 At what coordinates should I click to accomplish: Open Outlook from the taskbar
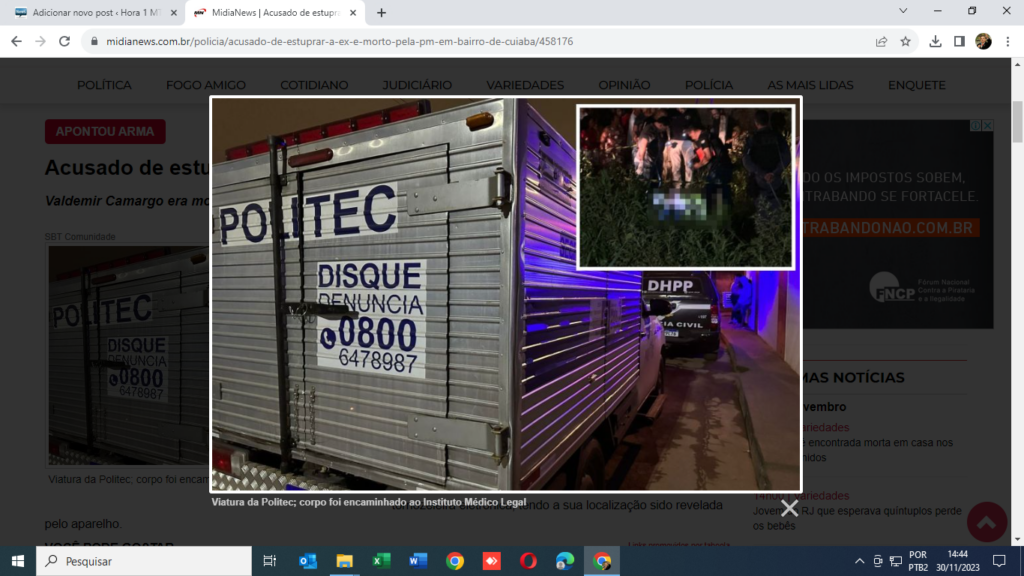(308, 561)
